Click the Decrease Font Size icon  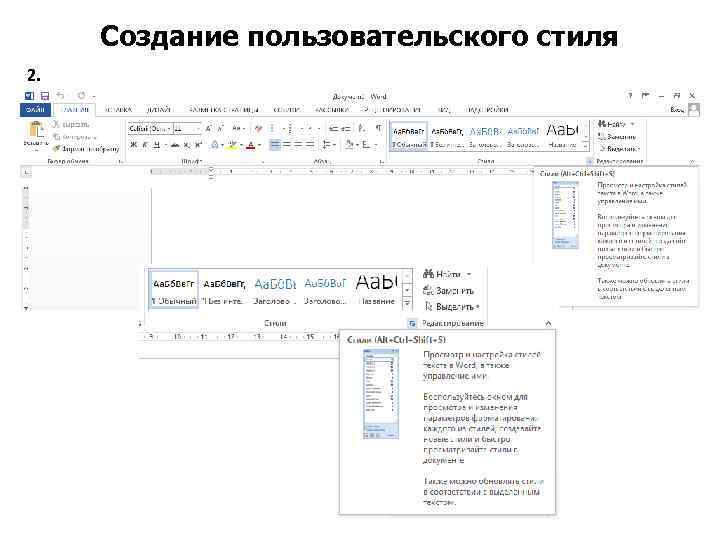click(x=220, y=129)
